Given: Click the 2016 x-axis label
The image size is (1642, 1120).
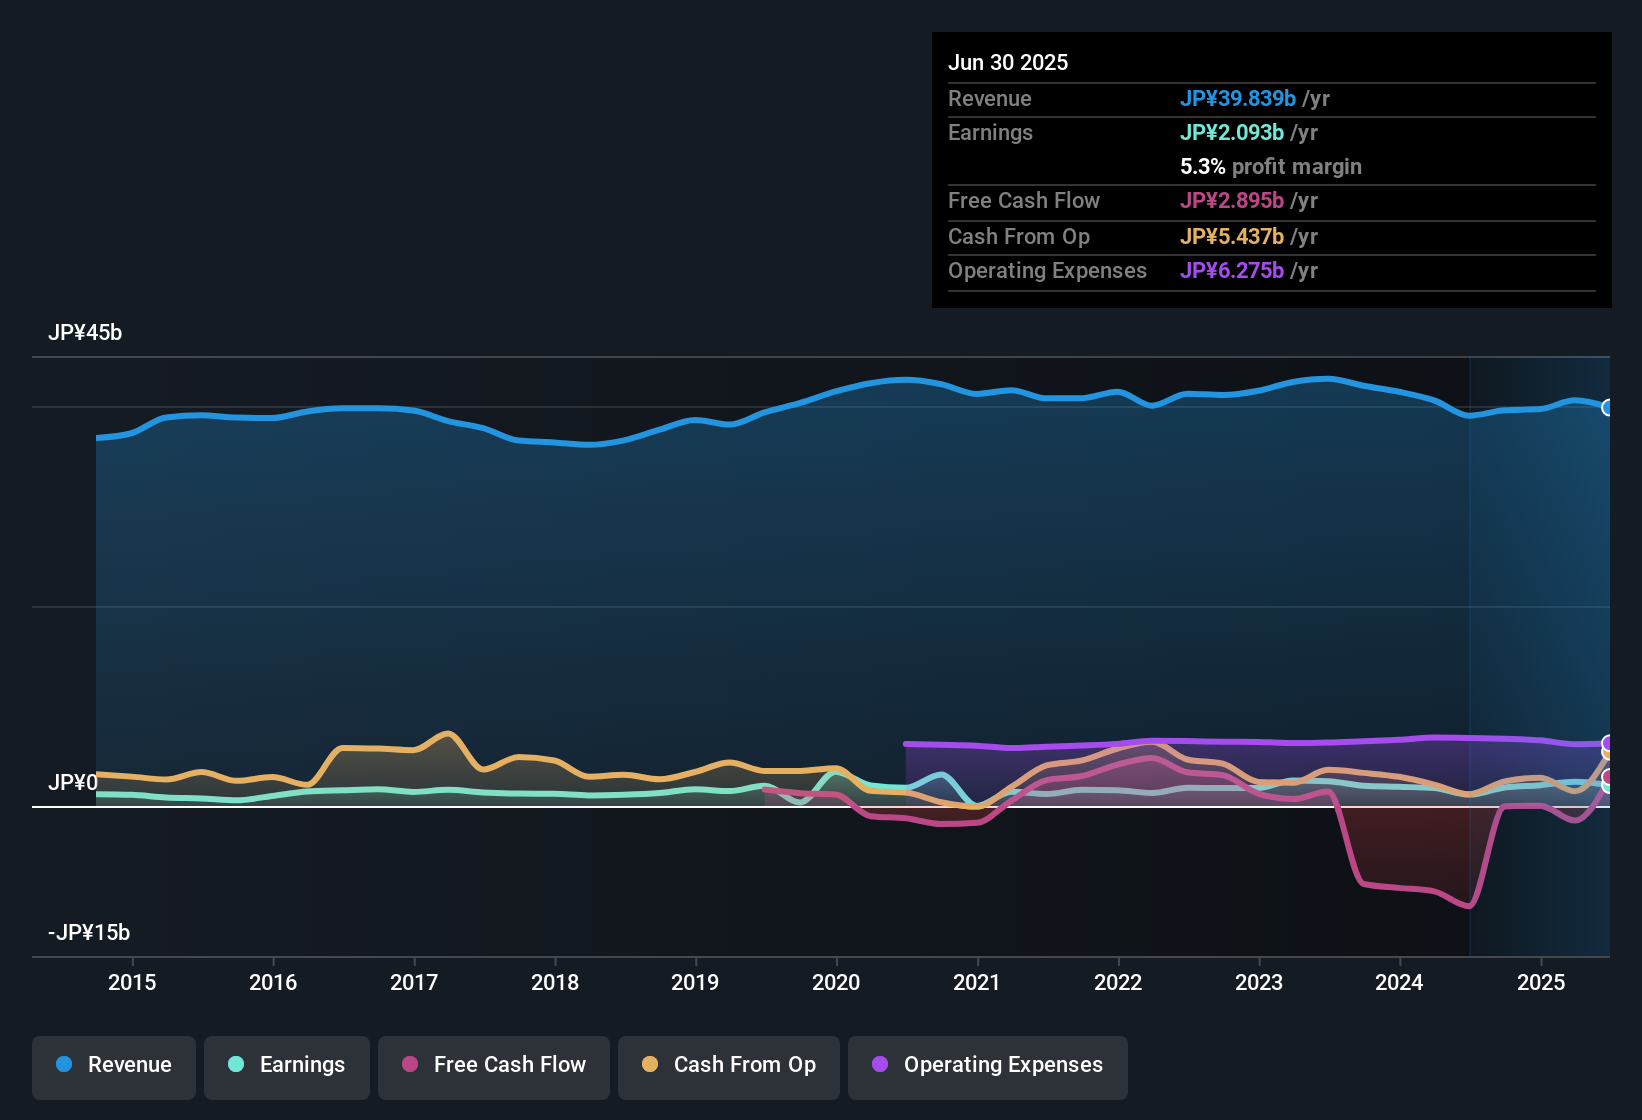Looking at the screenshot, I should (x=273, y=982).
